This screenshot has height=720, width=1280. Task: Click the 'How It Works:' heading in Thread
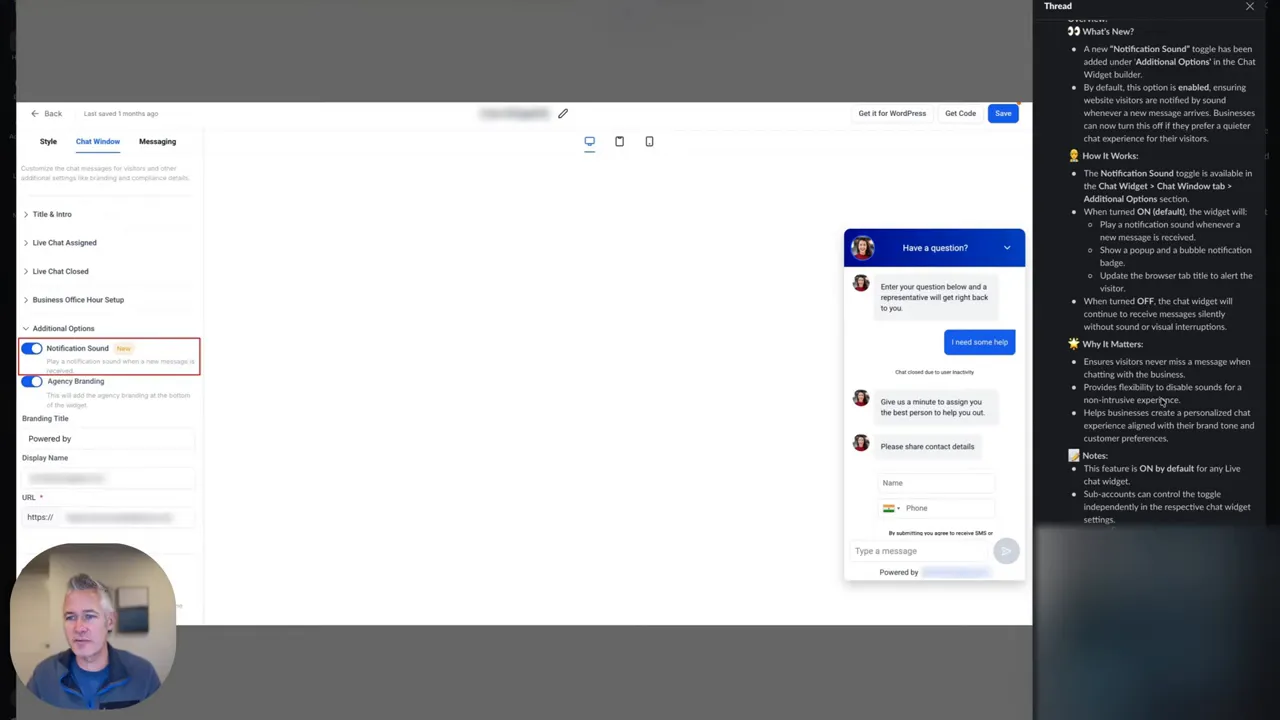(1110, 156)
